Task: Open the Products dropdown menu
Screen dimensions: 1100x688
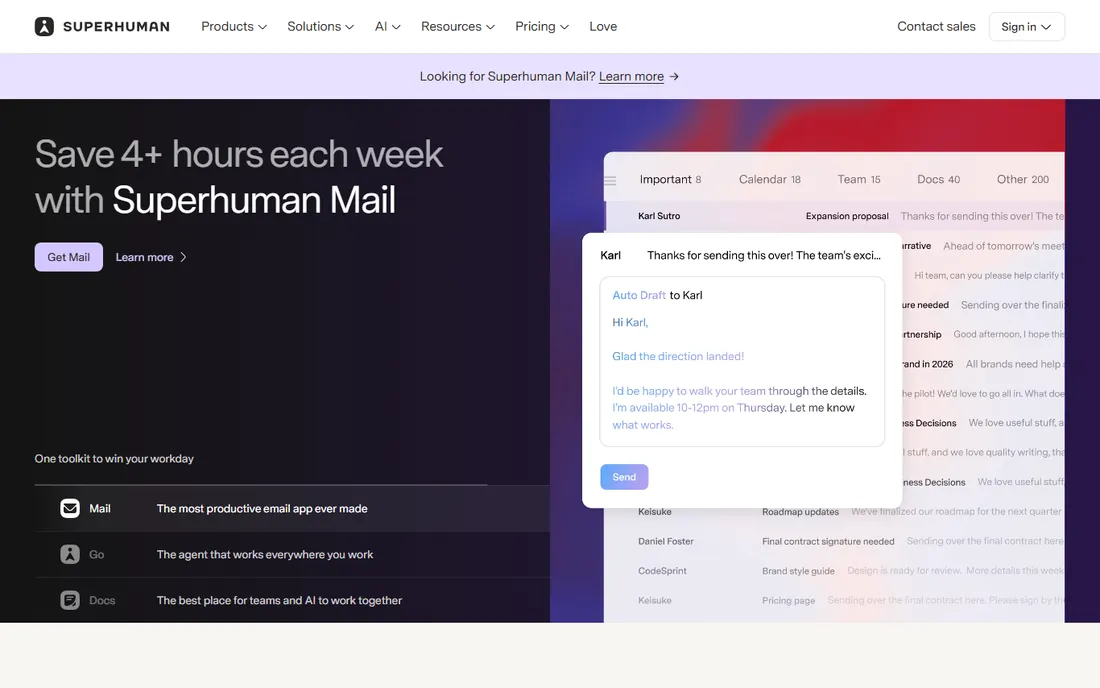Action: 234,27
